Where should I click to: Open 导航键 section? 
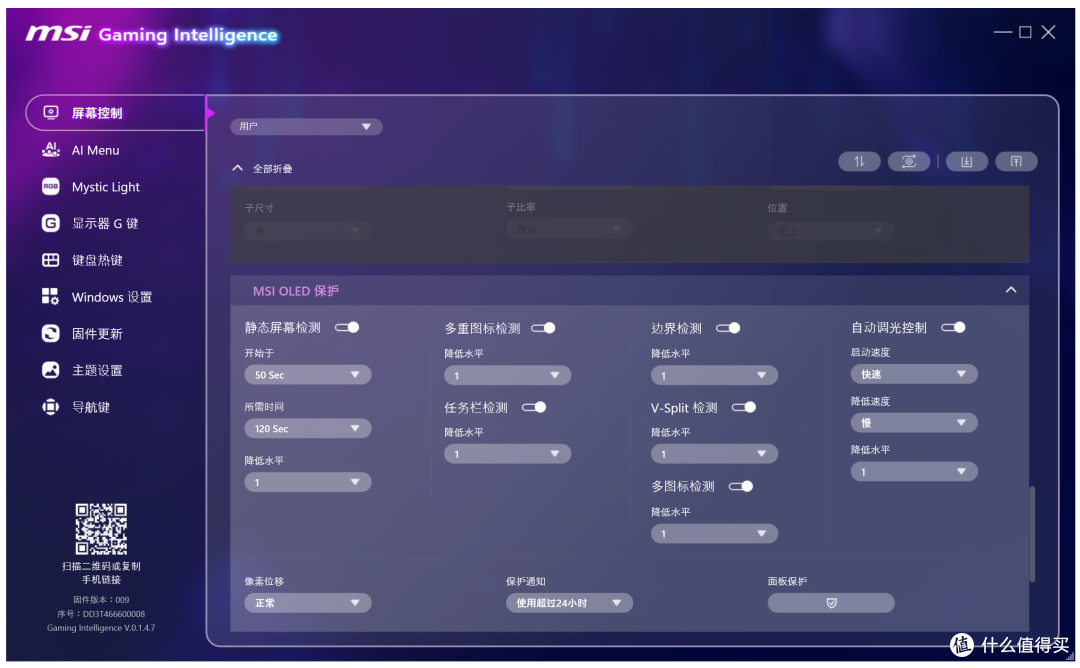[x=91, y=407]
